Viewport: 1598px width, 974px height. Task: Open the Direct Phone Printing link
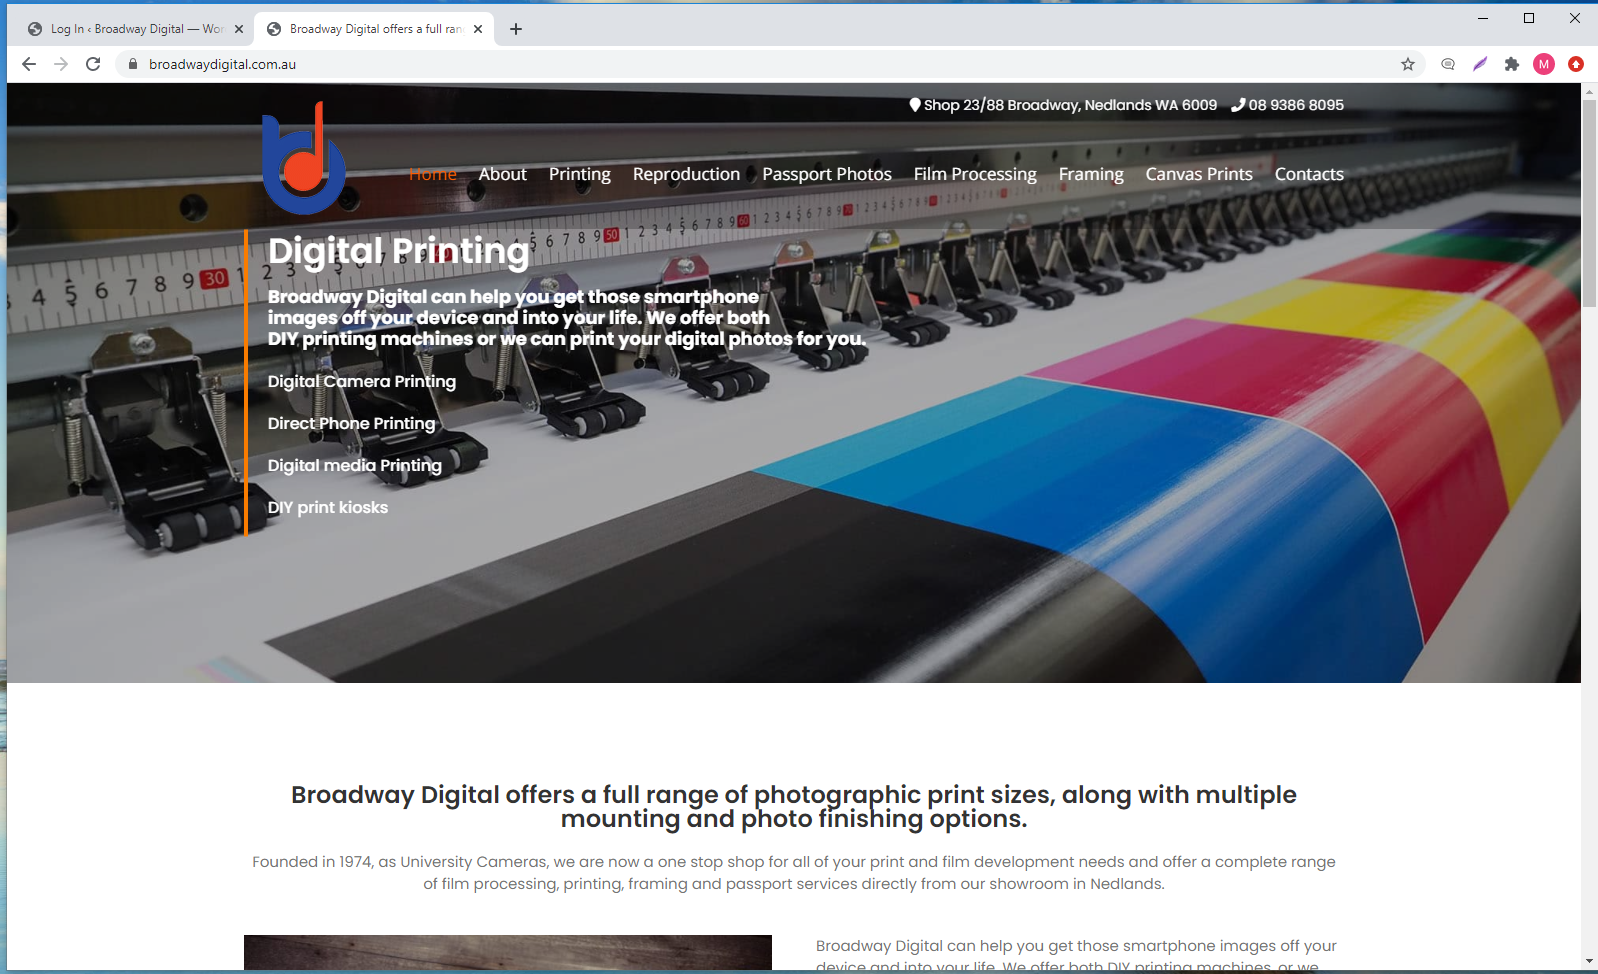352,424
